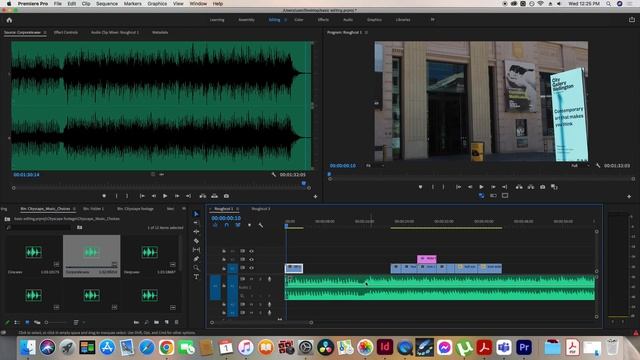640x360 pixels.
Task: Select the Pen tool
Action: [x=196, y=259]
